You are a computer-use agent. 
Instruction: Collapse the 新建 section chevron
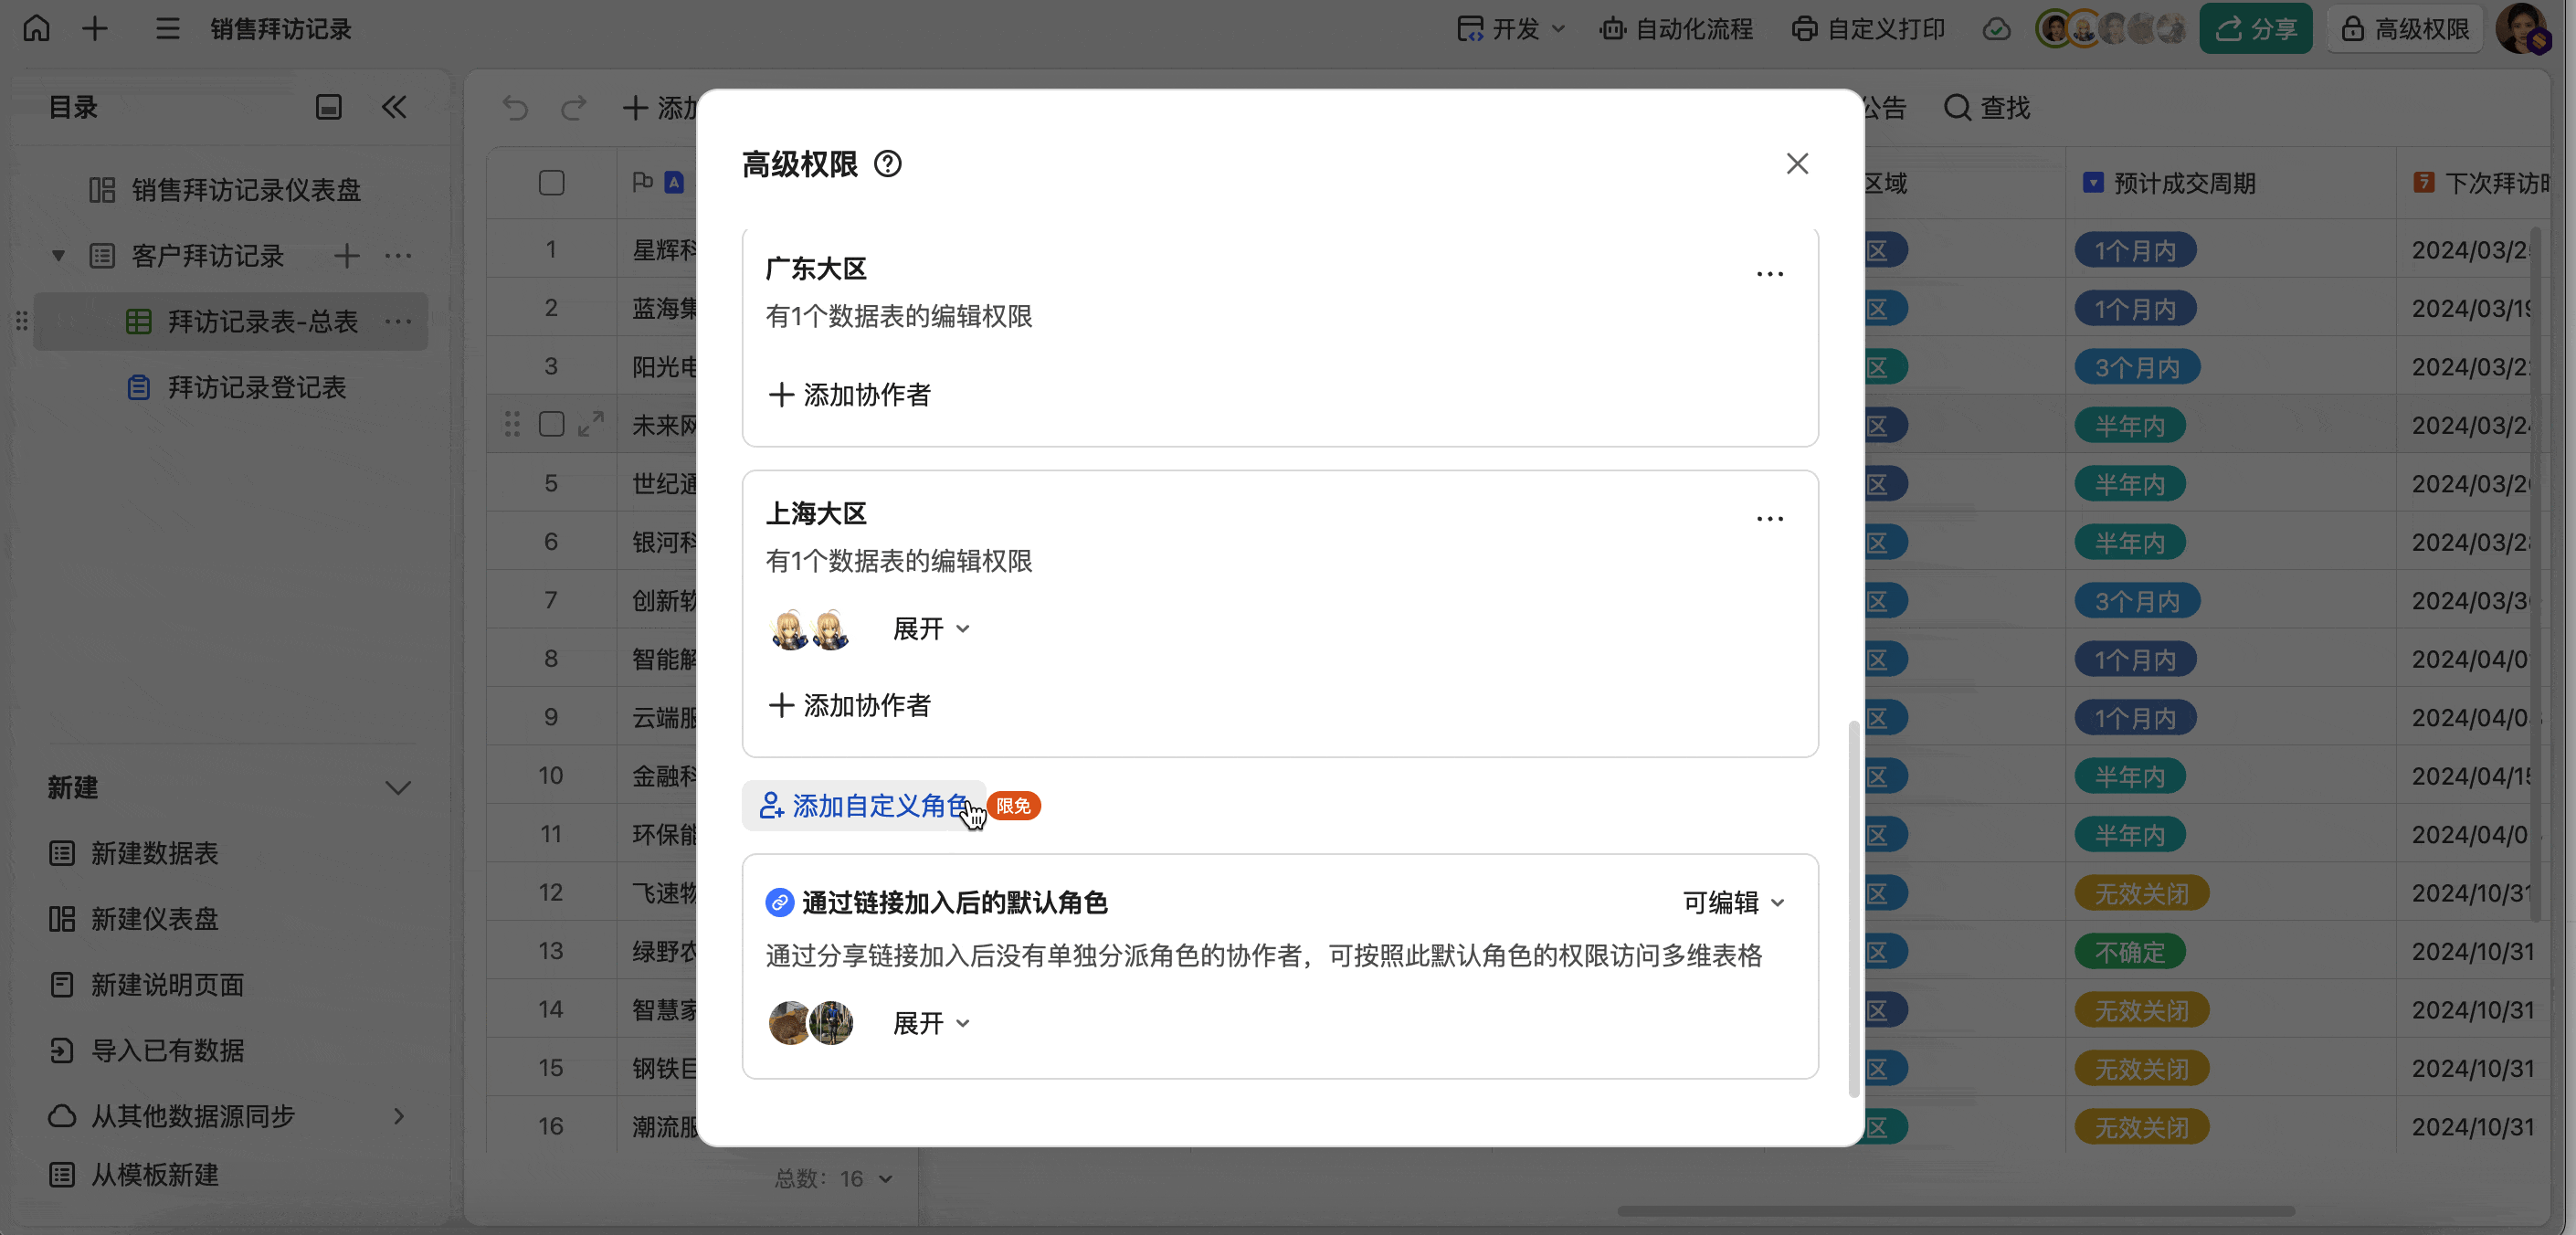(x=398, y=788)
